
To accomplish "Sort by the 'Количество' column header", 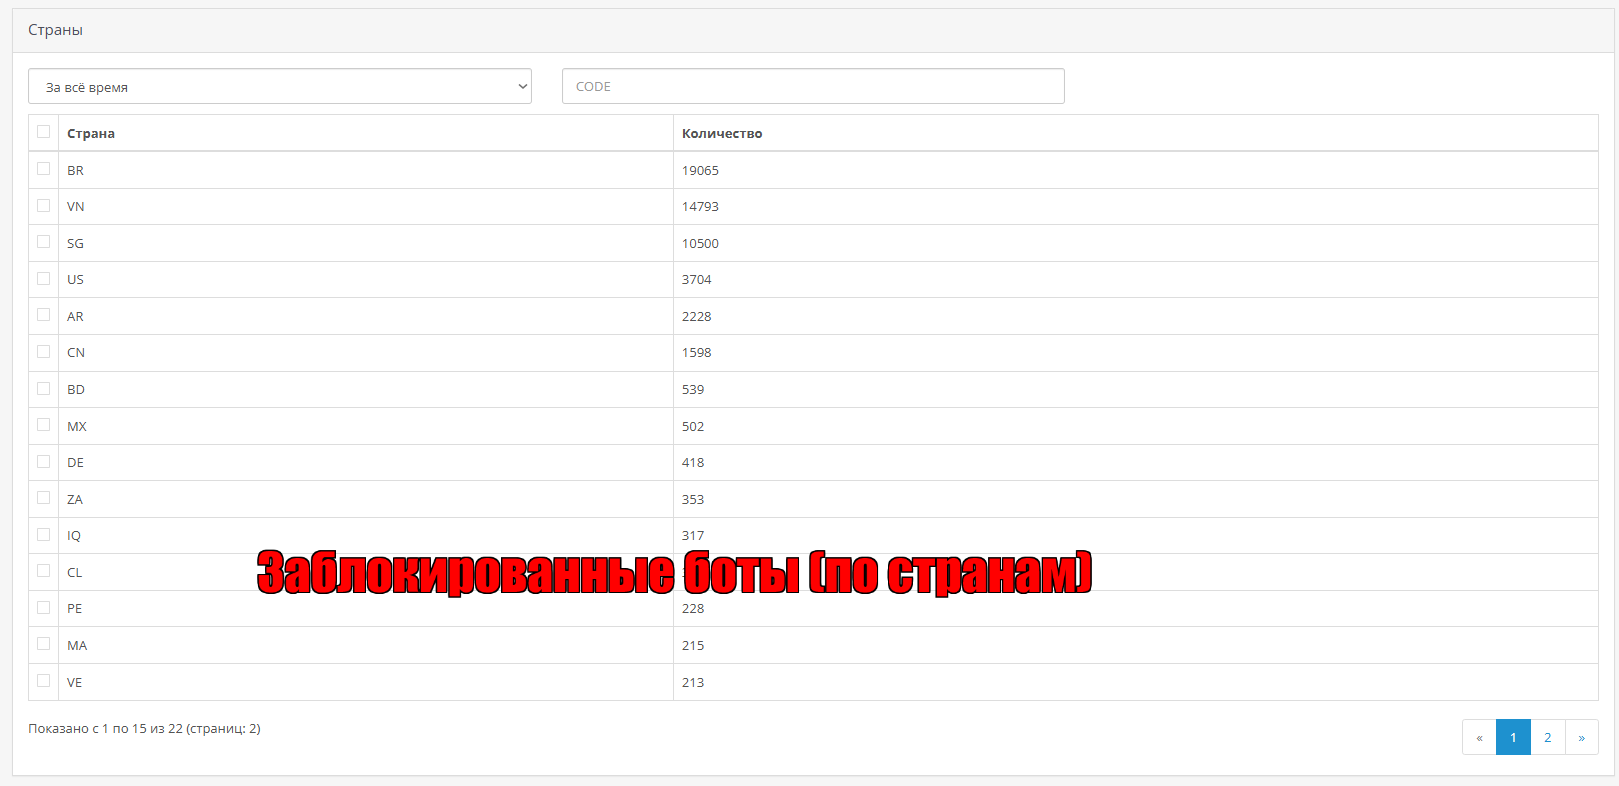I will [x=721, y=134].
